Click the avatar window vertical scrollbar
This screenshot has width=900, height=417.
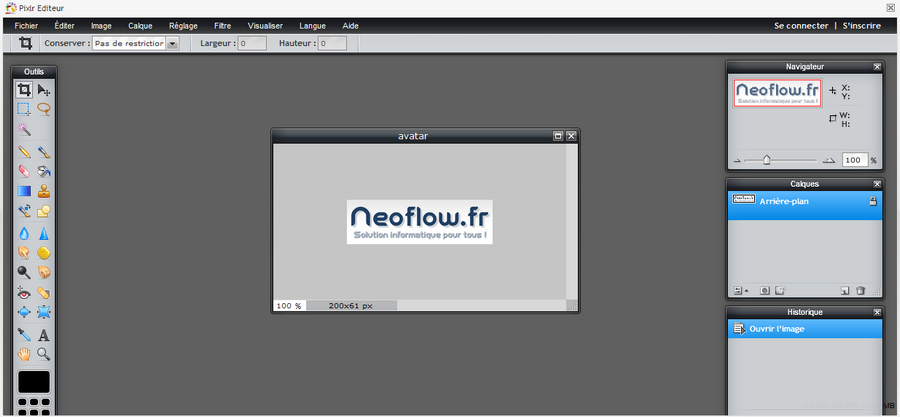571,221
